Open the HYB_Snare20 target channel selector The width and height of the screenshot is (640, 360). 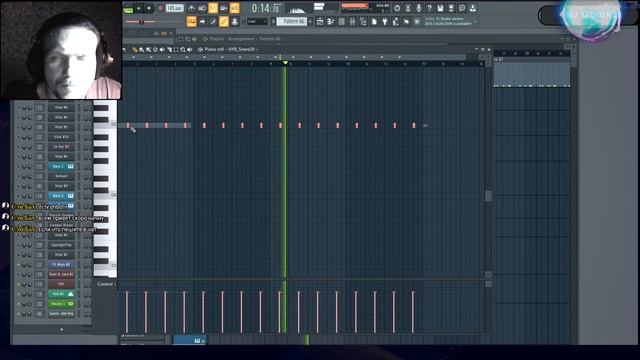coord(242,49)
